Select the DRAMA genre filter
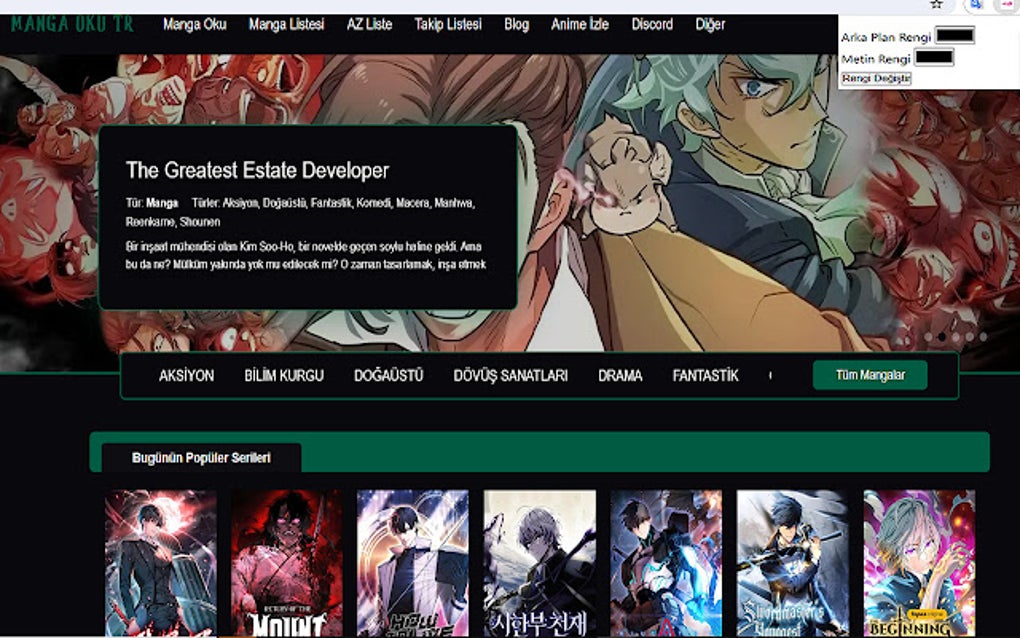This screenshot has height=638, width=1020. click(618, 376)
